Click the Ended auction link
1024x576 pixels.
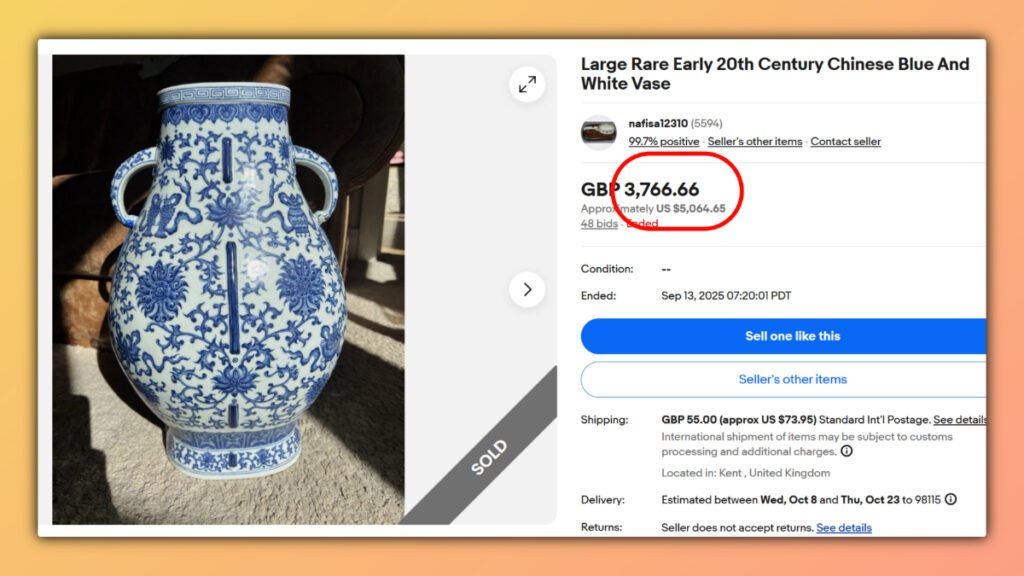[641, 223]
